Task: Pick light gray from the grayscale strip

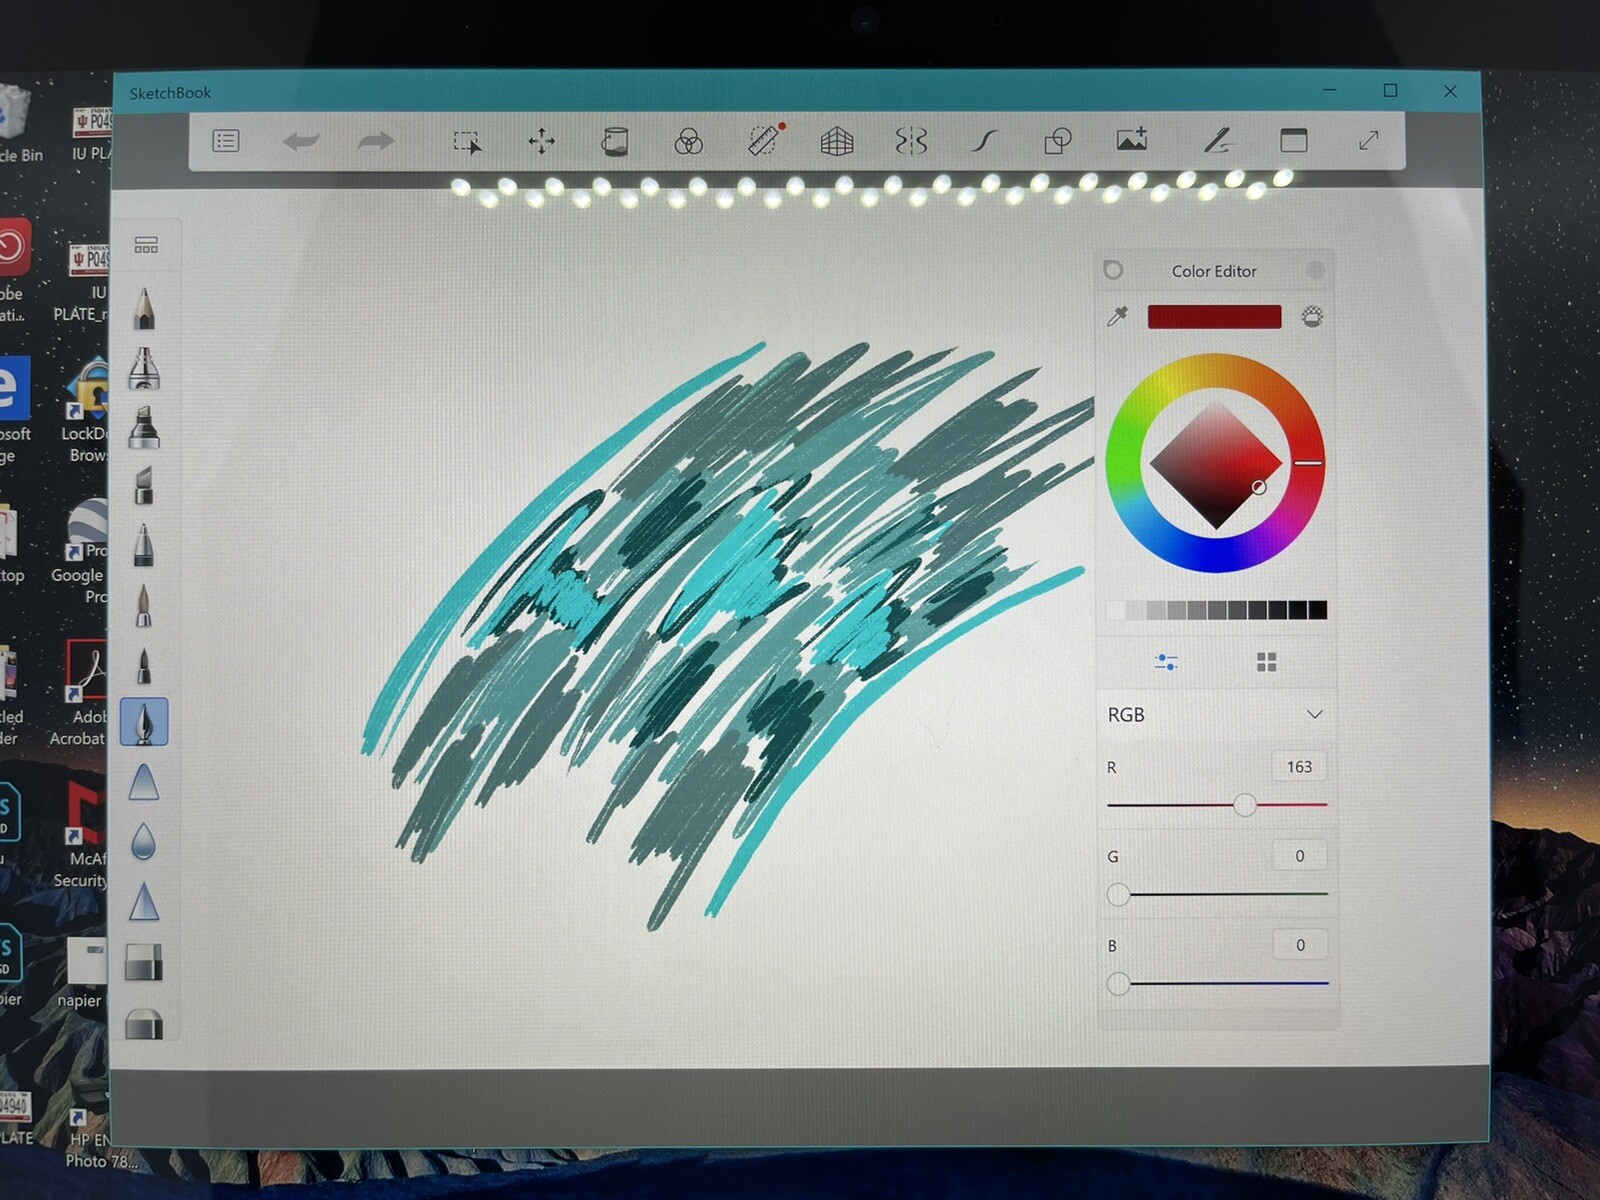Action: pos(1136,610)
